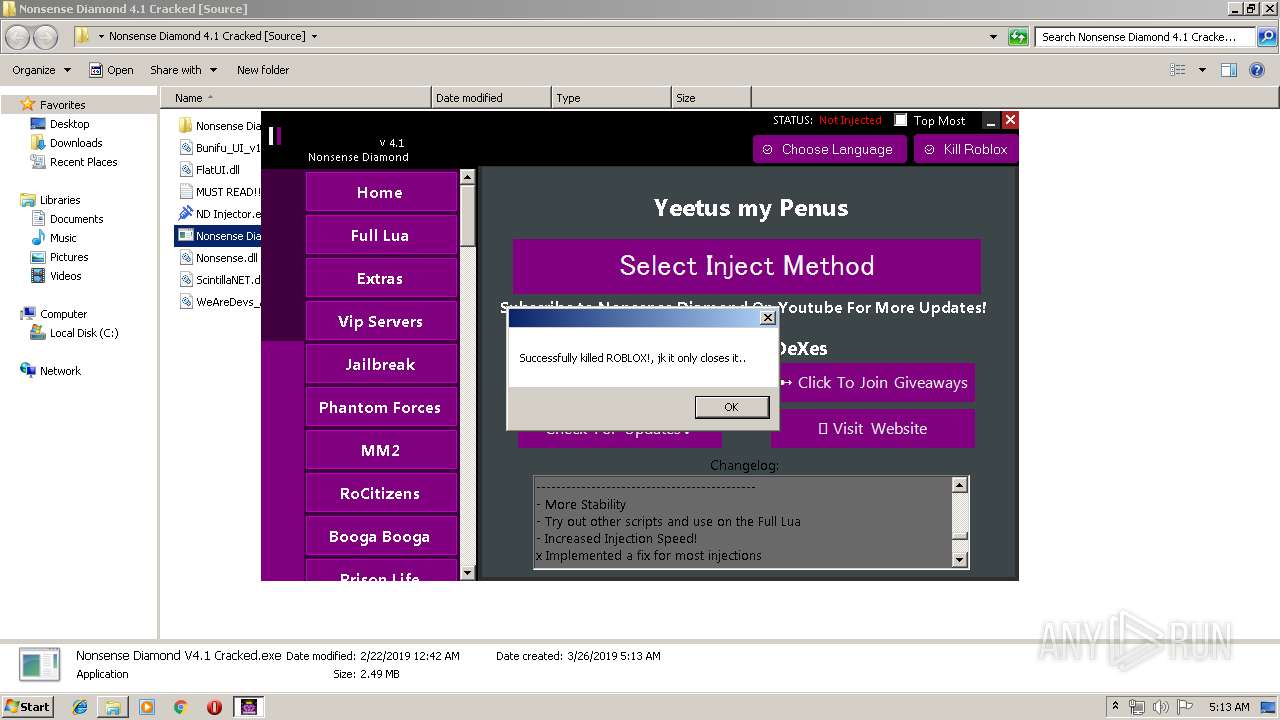Open the Documents library
Screen dimensions: 1280x720
pyautogui.click(x=76, y=219)
